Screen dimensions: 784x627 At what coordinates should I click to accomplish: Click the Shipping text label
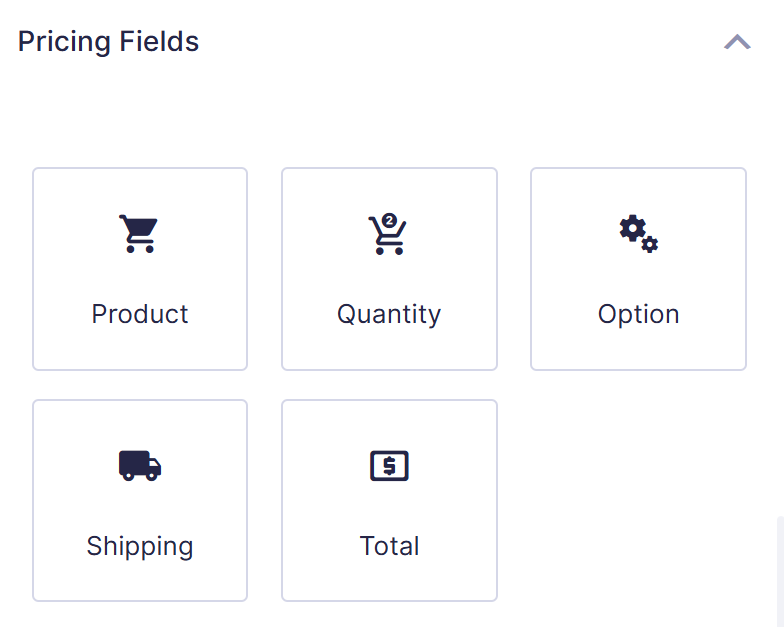click(x=140, y=546)
